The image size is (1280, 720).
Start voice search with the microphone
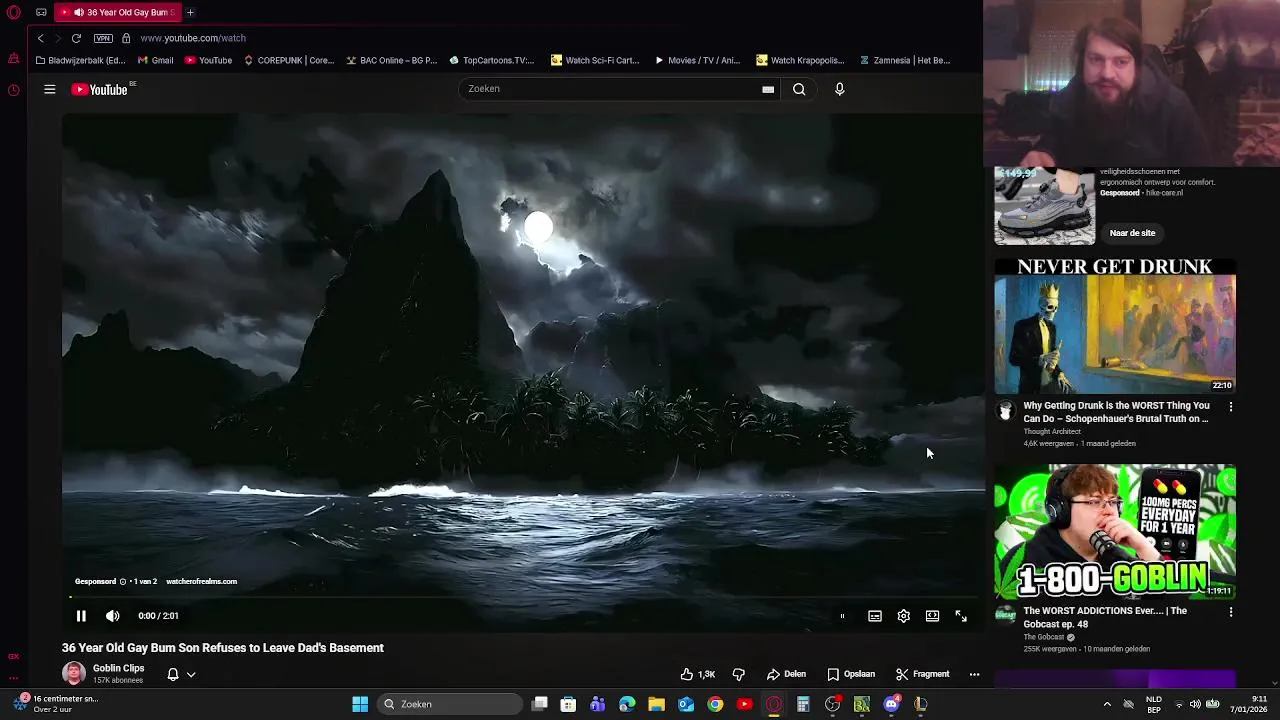(x=840, y=89)
